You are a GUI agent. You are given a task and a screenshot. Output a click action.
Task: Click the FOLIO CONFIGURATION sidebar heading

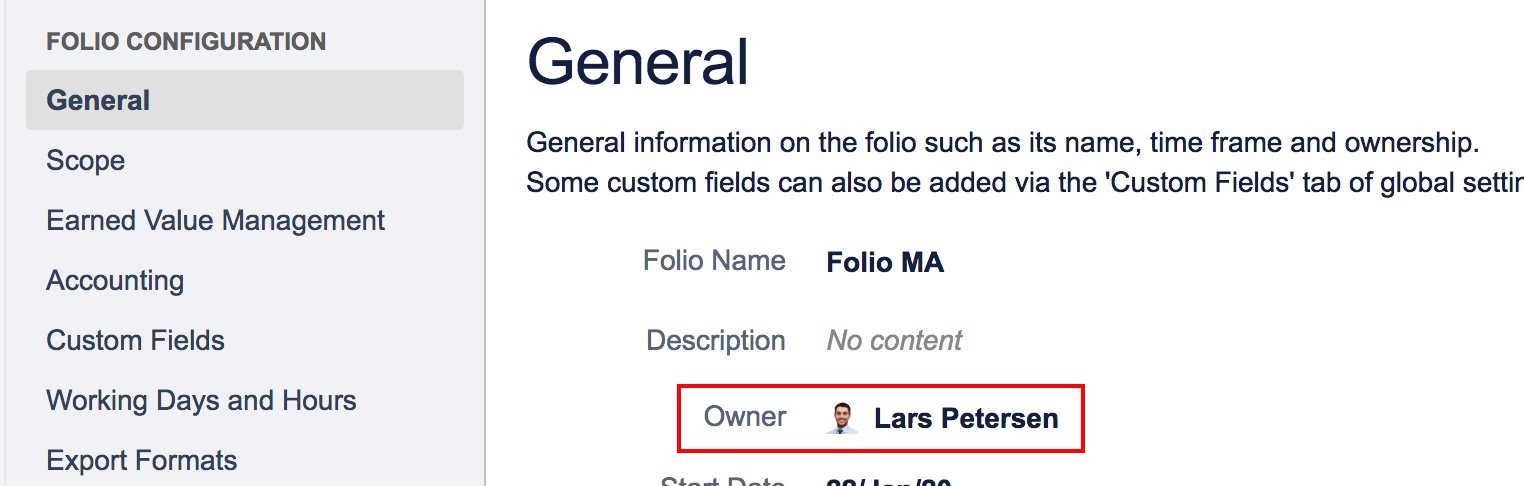[x=186, y=42]
